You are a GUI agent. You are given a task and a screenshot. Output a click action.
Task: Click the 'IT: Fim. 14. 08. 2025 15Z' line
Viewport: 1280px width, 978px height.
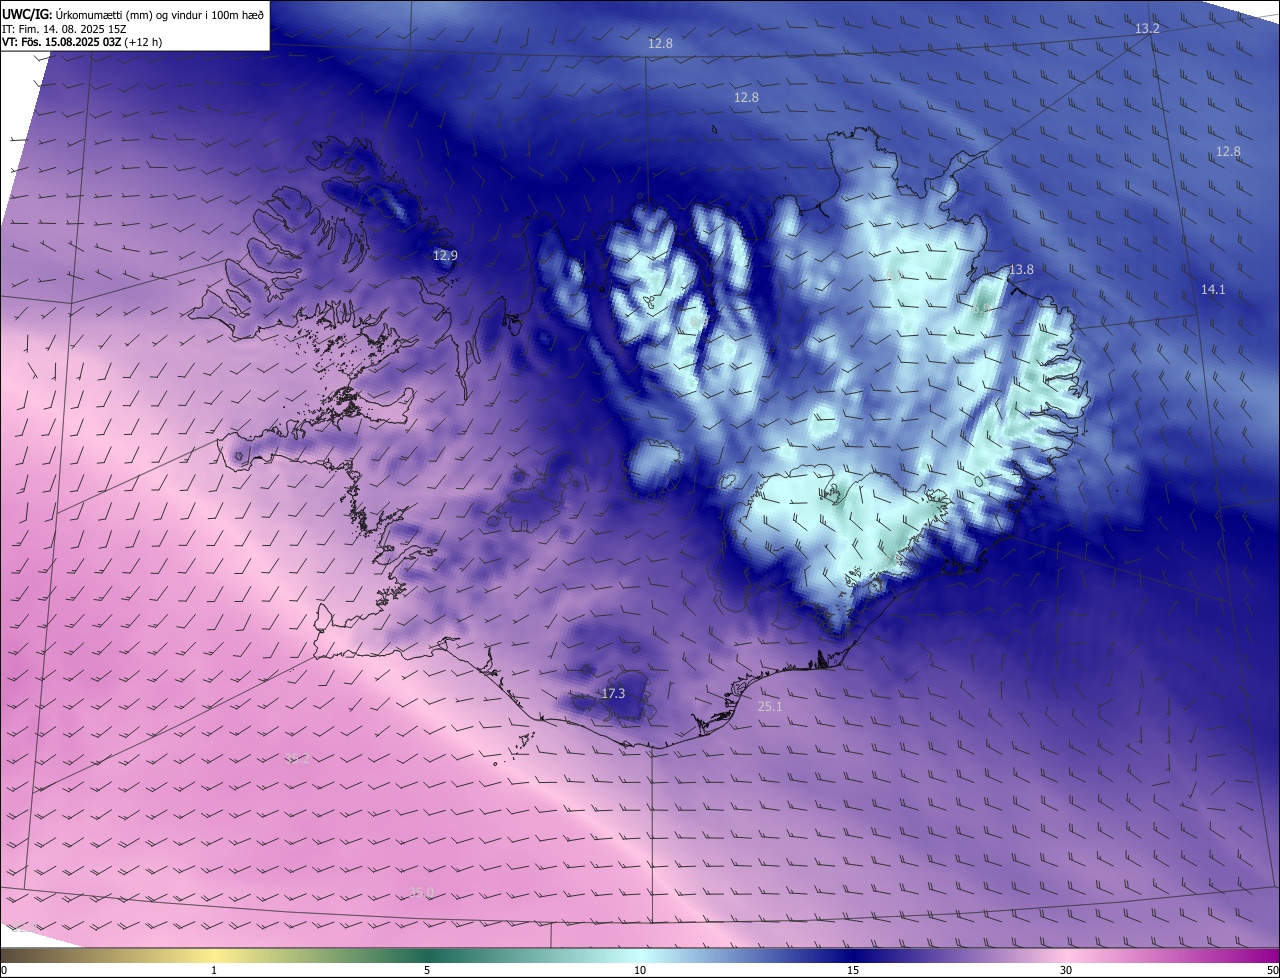[66, 29]
